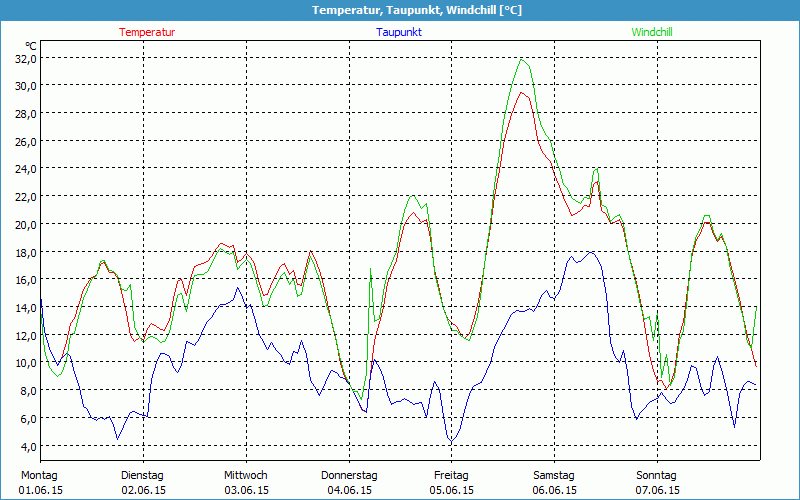This screenshot has height=500, width=800.
Task: Click the 16,0 y-axis value
Action: click(26, 281)
